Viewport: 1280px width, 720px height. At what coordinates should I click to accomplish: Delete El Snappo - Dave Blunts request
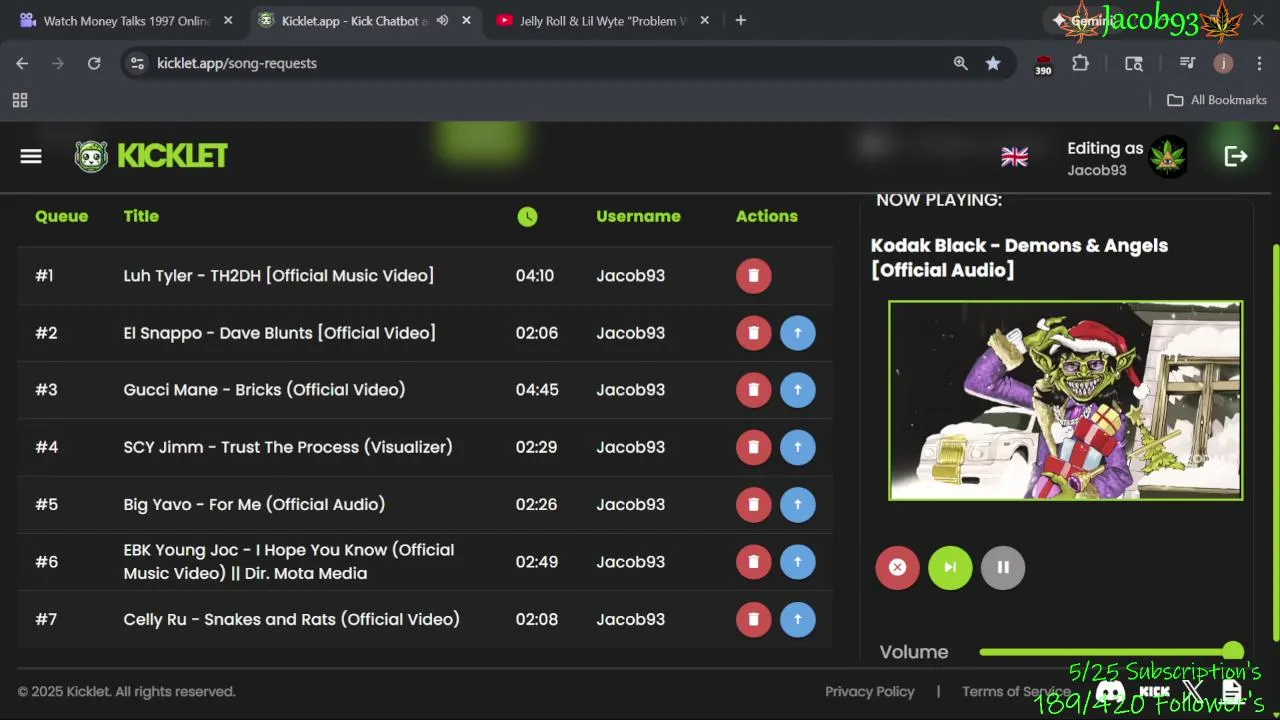coord(753,333)
